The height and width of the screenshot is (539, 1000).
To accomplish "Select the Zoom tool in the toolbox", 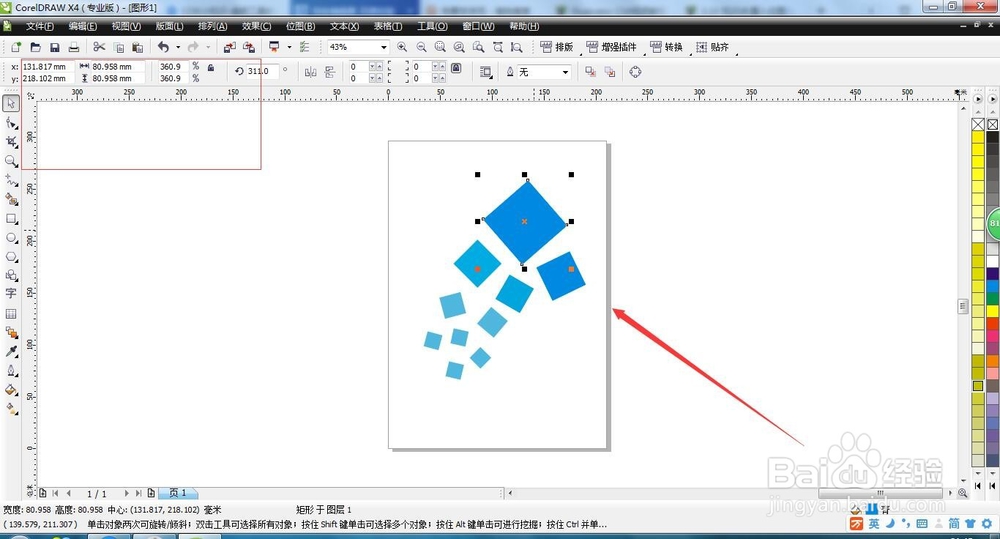I will (x=11, y=161).
